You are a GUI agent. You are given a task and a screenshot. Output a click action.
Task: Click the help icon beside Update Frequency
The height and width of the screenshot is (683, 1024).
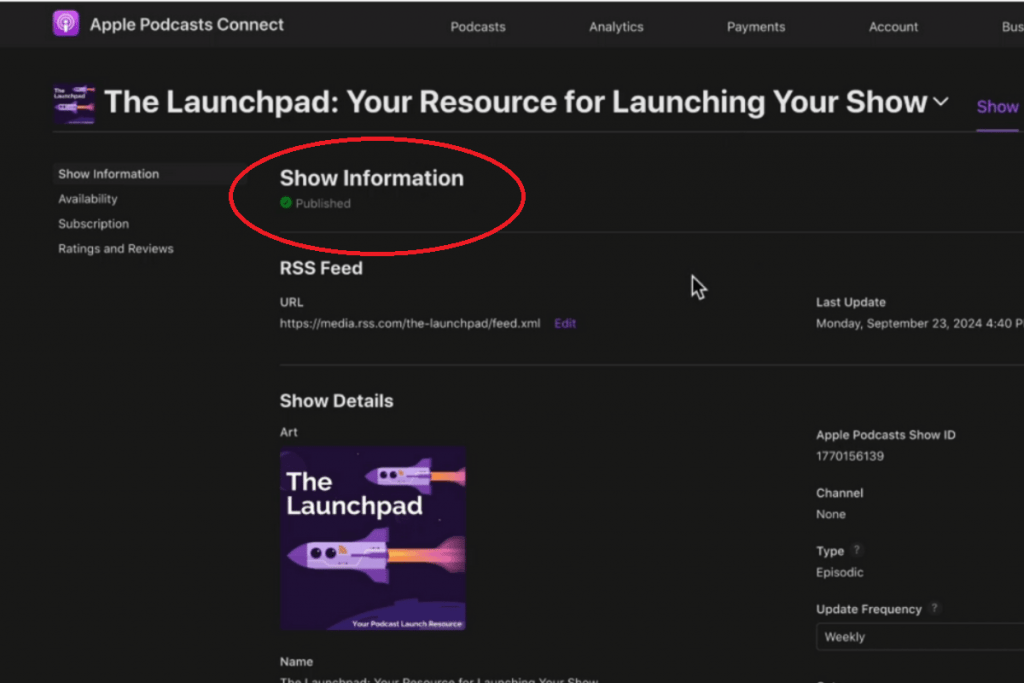(934, 608)
